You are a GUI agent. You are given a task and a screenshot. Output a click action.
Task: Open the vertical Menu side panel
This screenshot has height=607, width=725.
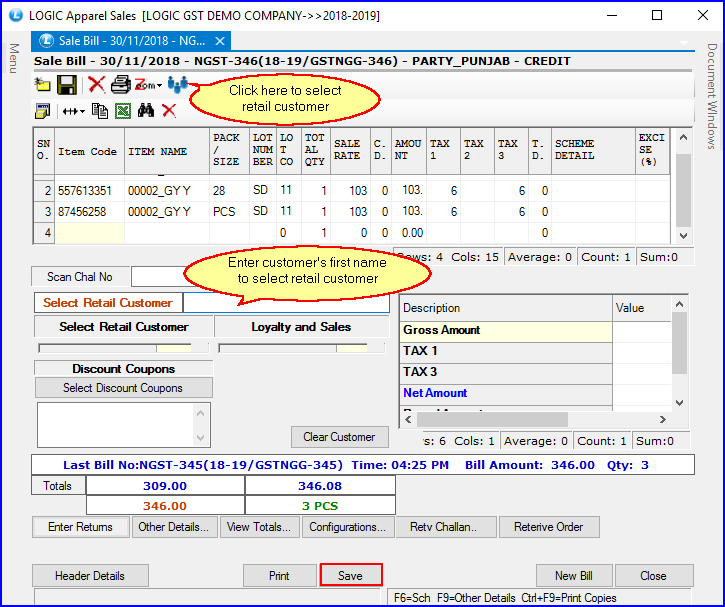coord(14,59)
